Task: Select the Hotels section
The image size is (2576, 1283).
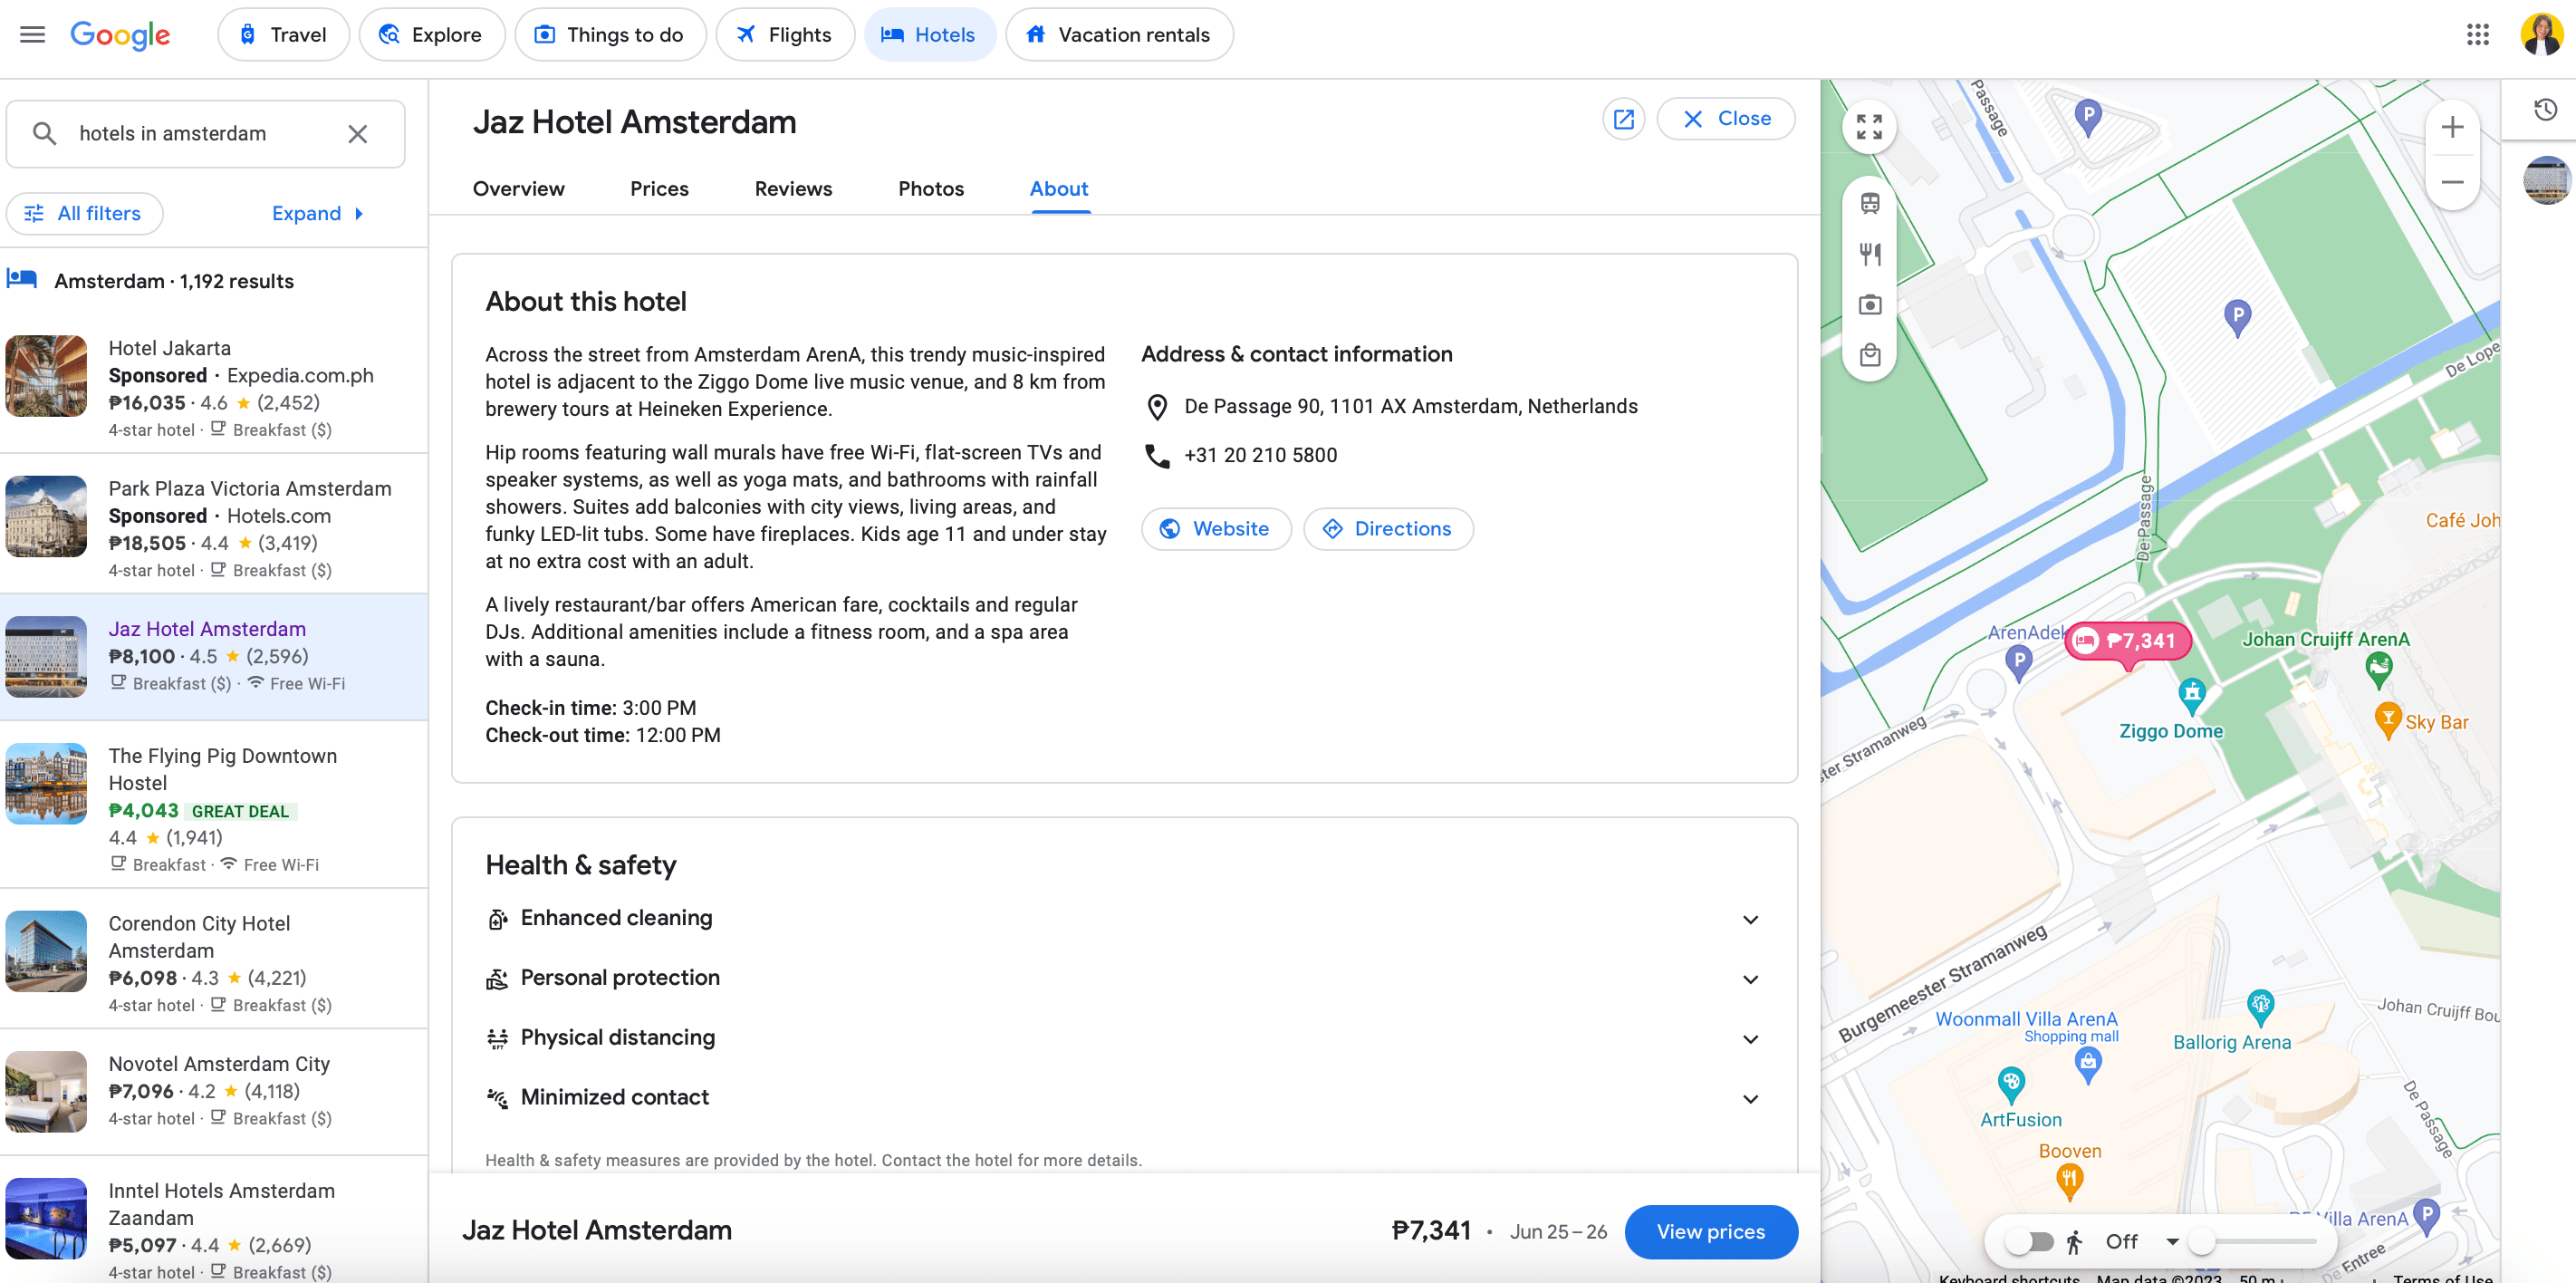Action: 929,35
